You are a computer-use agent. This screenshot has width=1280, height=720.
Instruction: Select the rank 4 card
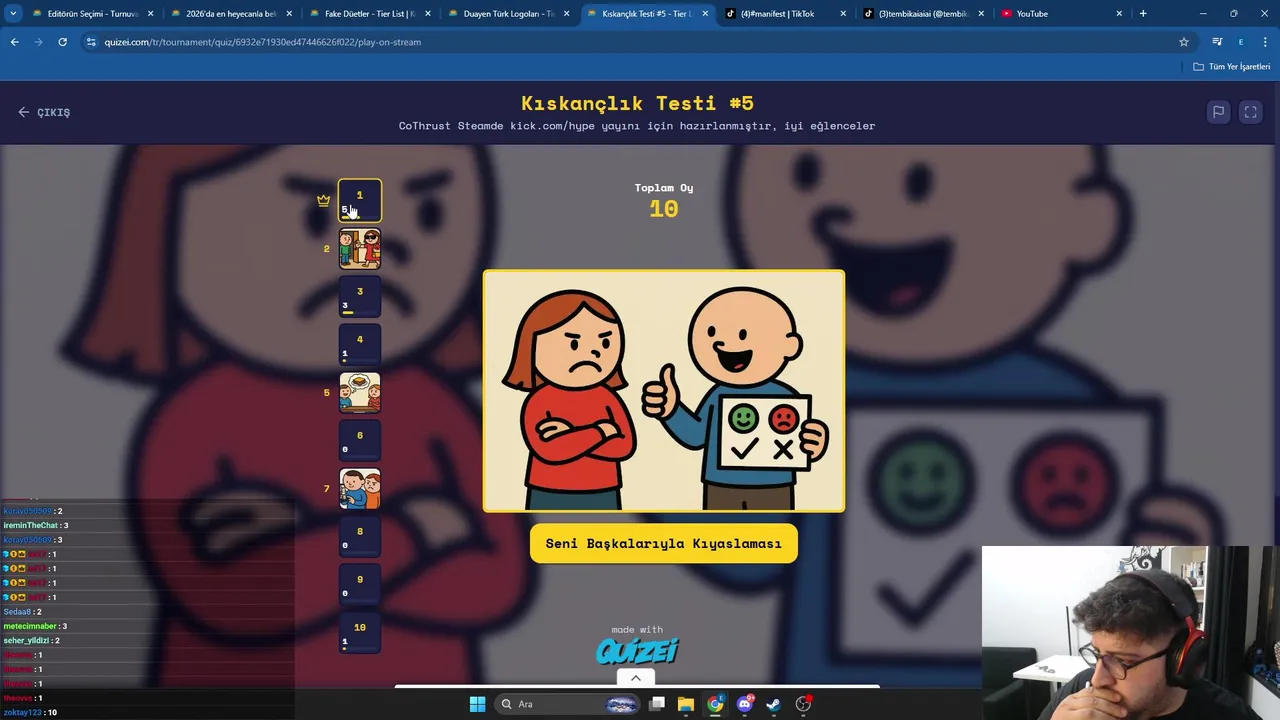[360, 344]
